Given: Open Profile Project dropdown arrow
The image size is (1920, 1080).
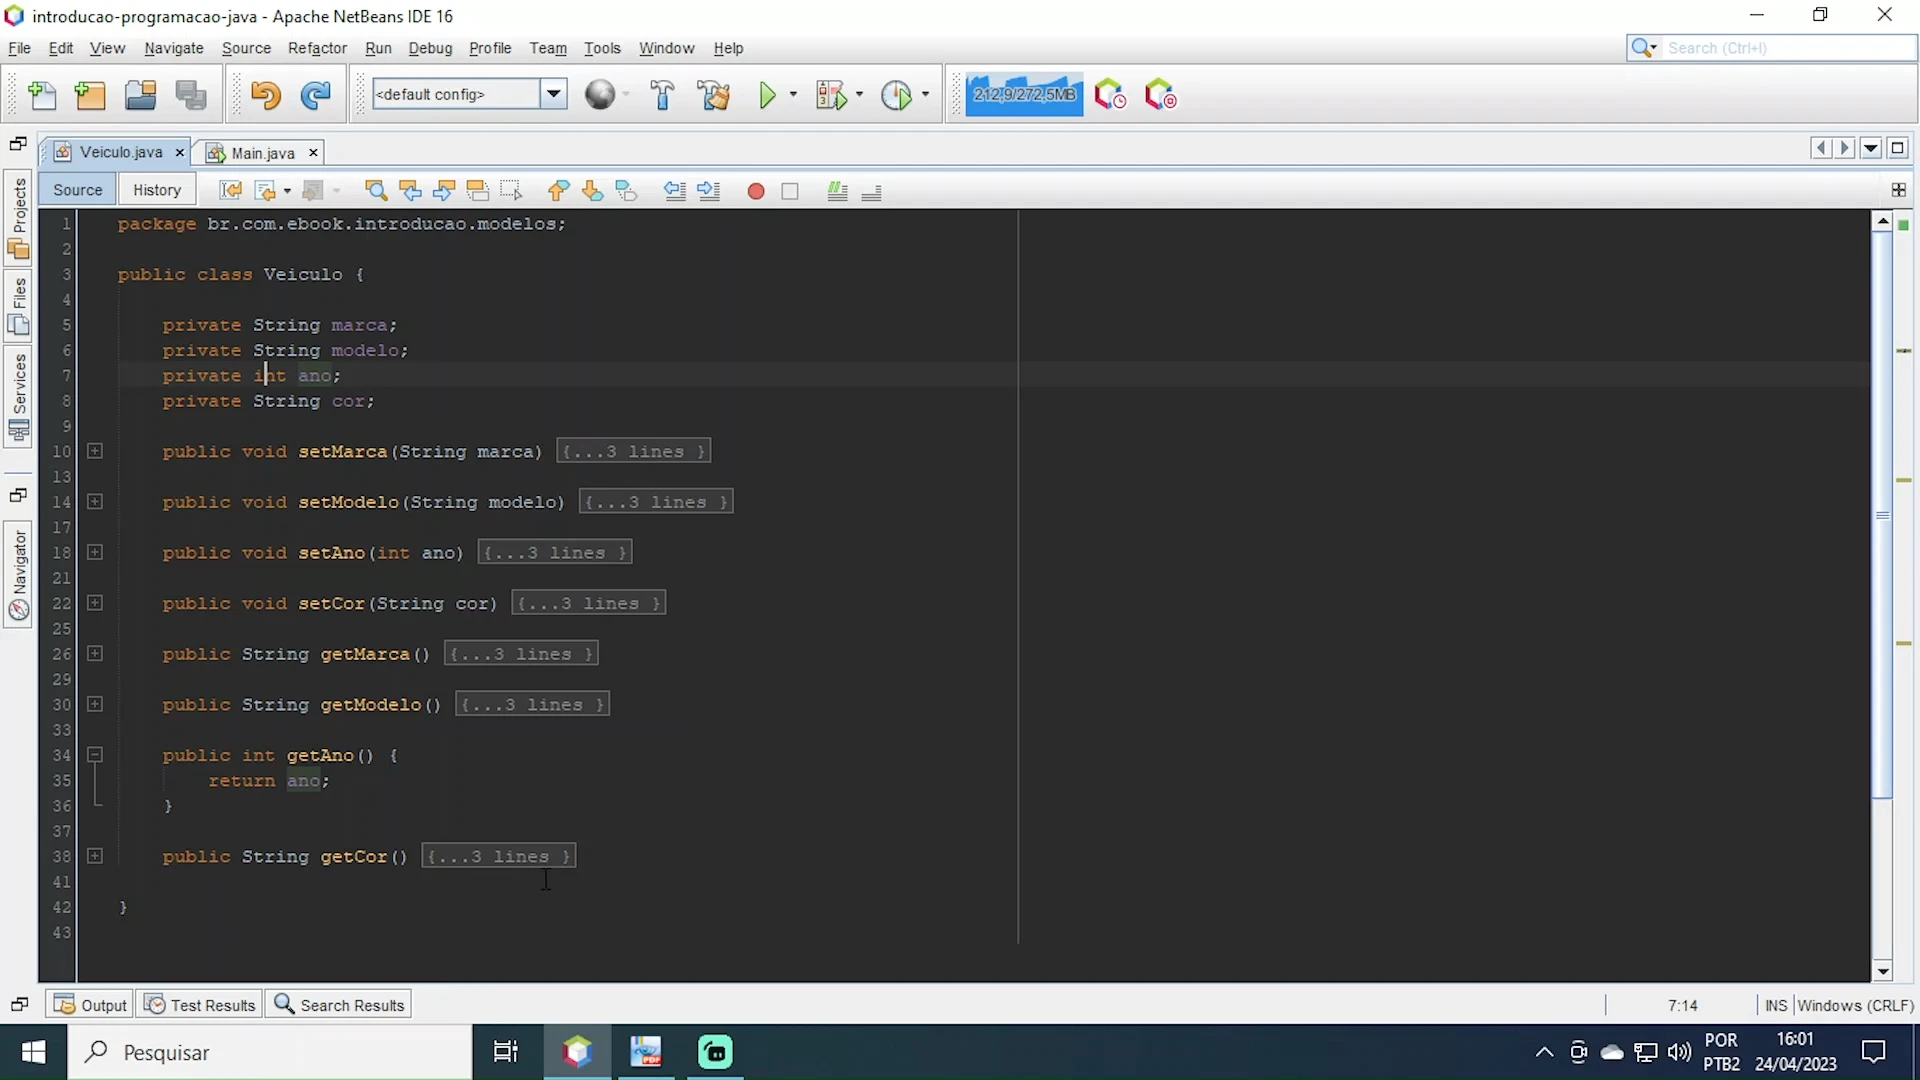Looking at the screenshot, I should 925,95.
